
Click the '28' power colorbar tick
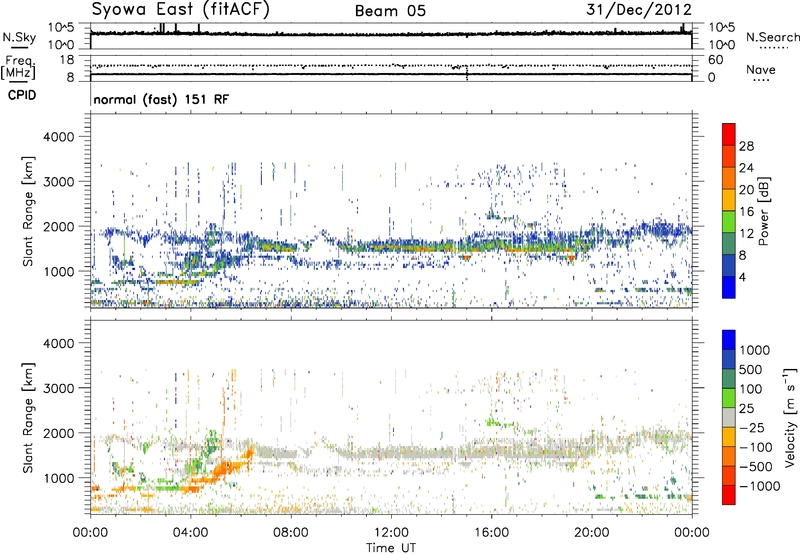coord(746,146)
